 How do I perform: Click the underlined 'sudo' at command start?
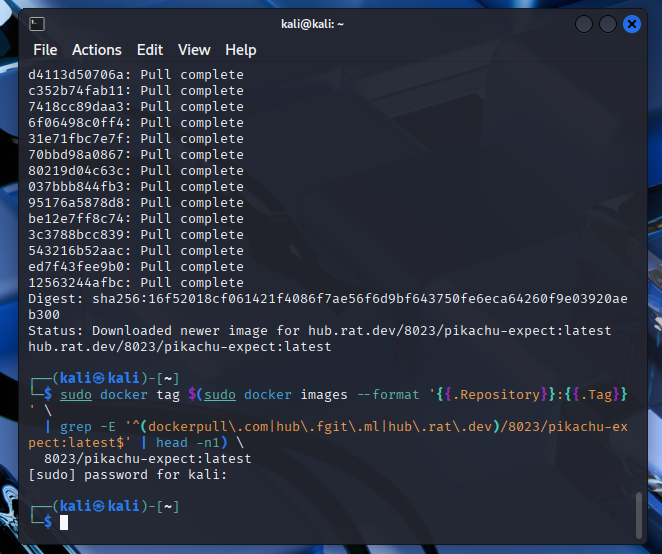(x=76, y=394)
